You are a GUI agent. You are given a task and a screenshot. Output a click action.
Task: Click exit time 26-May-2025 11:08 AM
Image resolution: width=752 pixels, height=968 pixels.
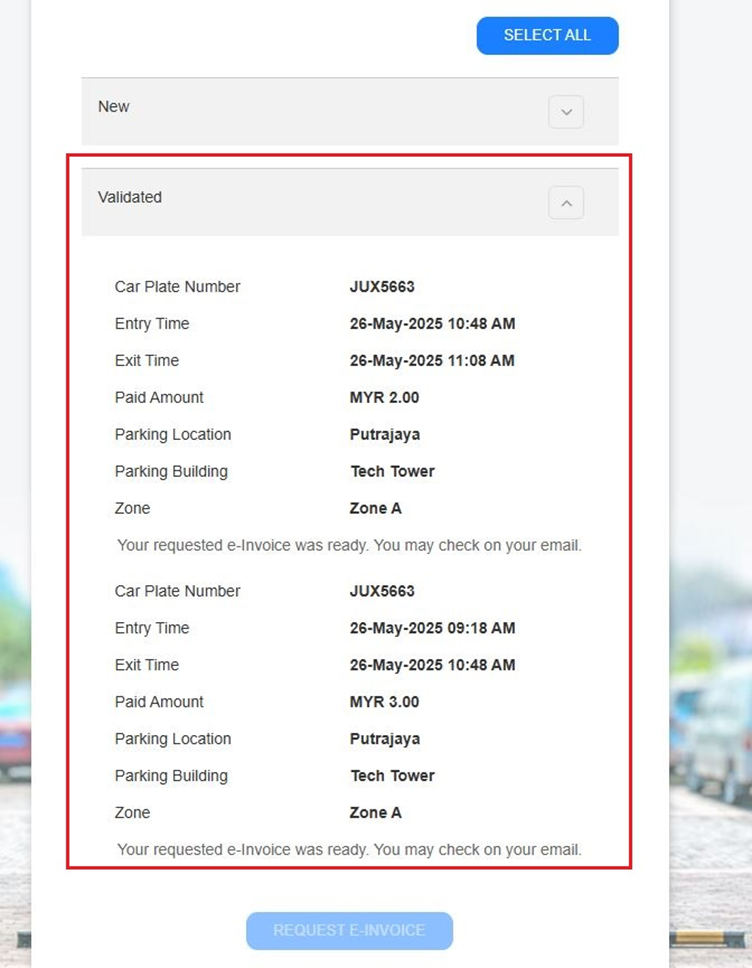coord(432,360)
